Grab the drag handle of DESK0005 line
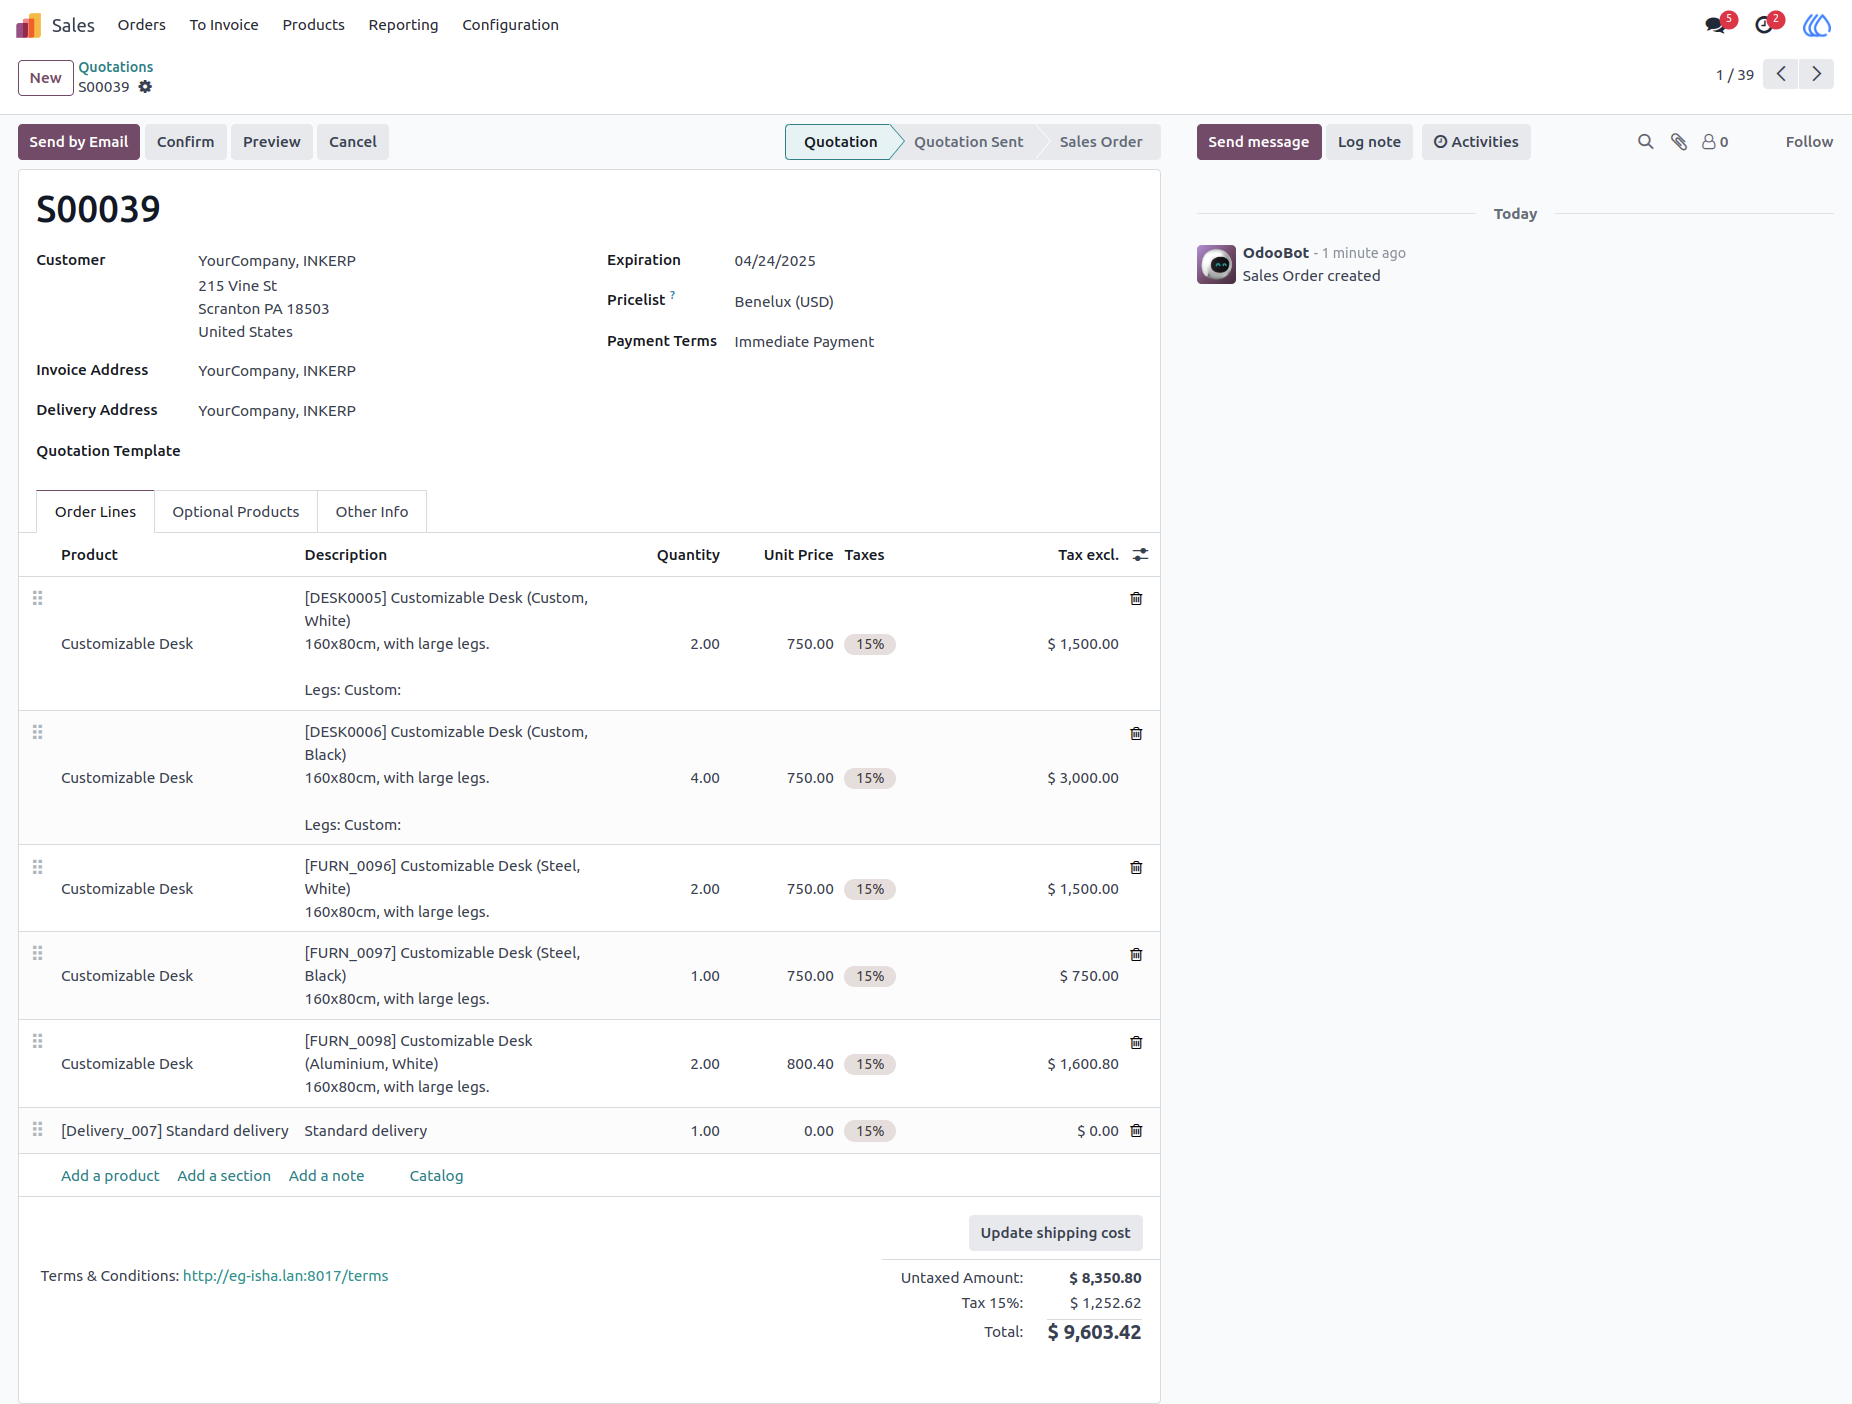Viewport: 1852px width, 1404px height. tap(38, 598)
